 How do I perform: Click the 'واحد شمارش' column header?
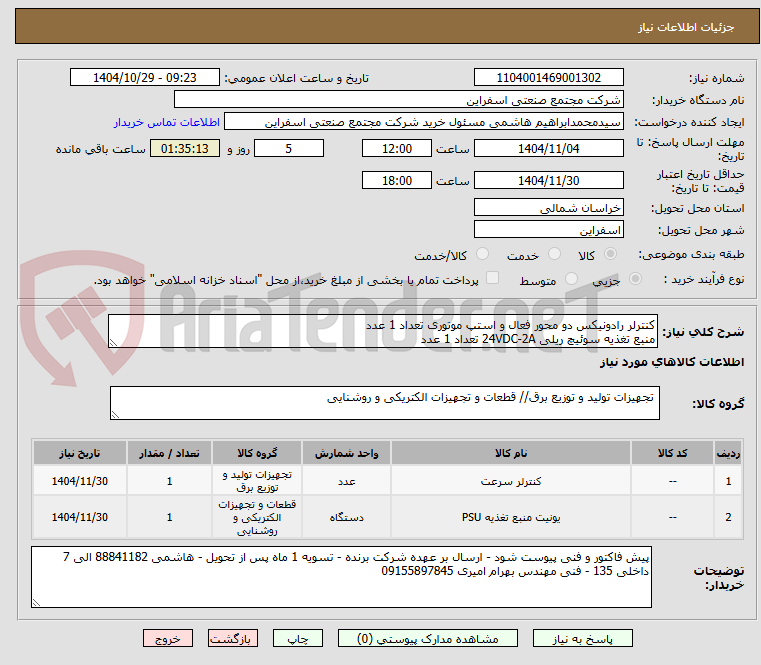347,453
